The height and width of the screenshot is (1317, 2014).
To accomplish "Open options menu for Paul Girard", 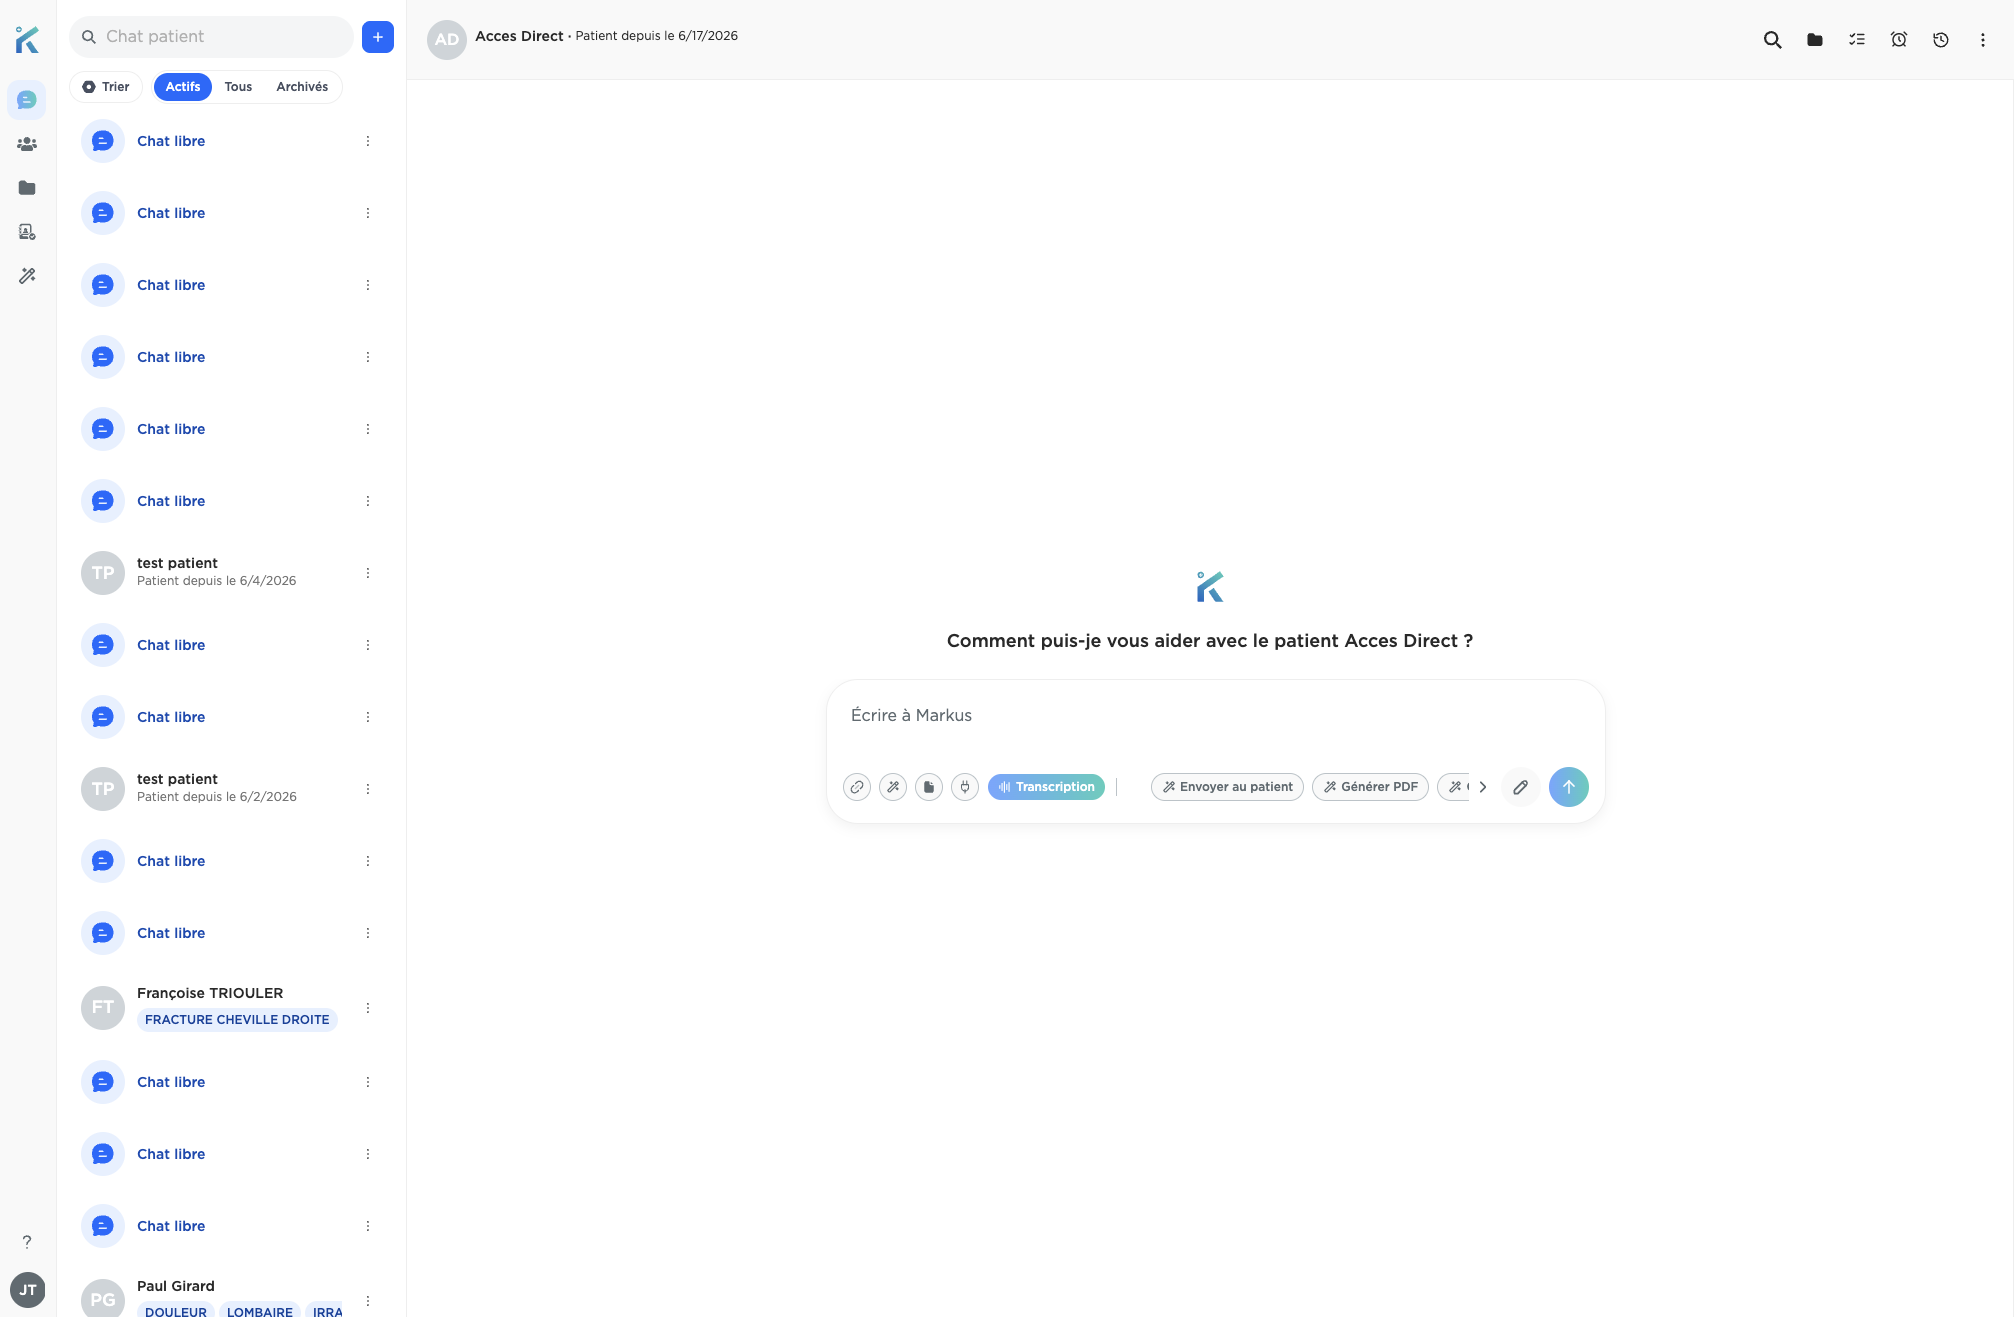I will 368,1301.
